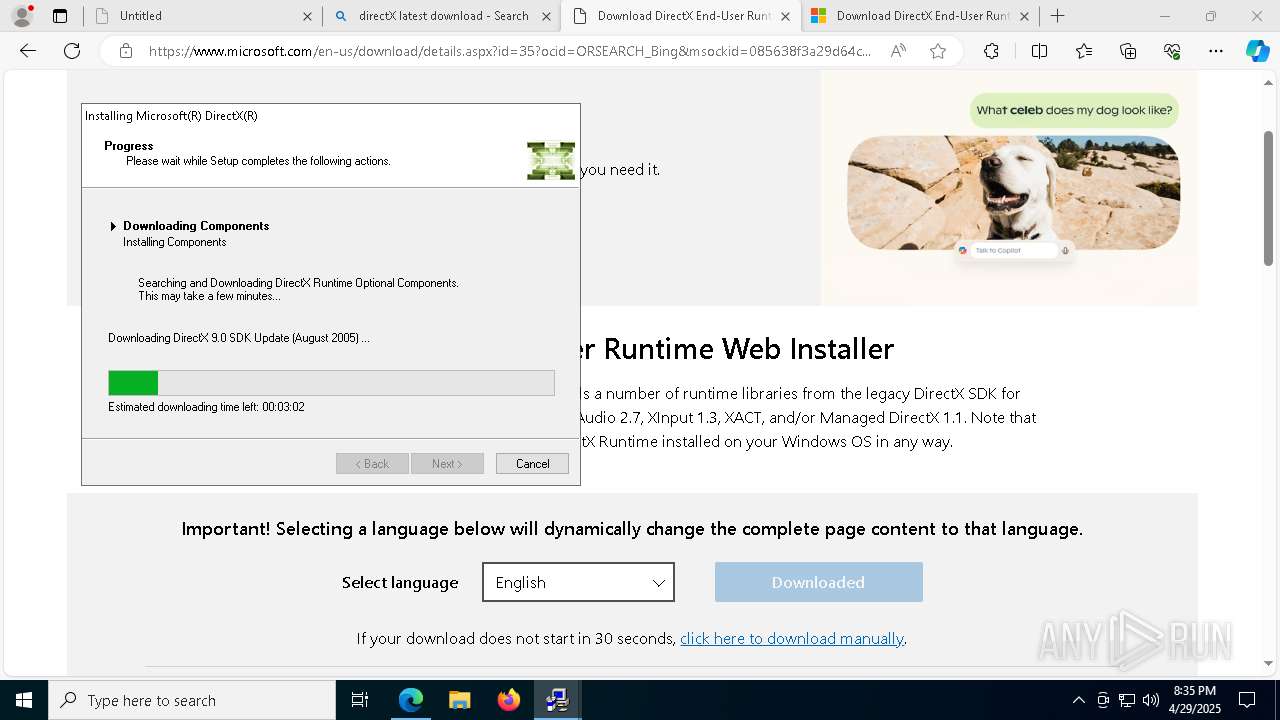1280x720 pixels.
Task: Click the browser profile avatar icon
Action: pos(22,16)
